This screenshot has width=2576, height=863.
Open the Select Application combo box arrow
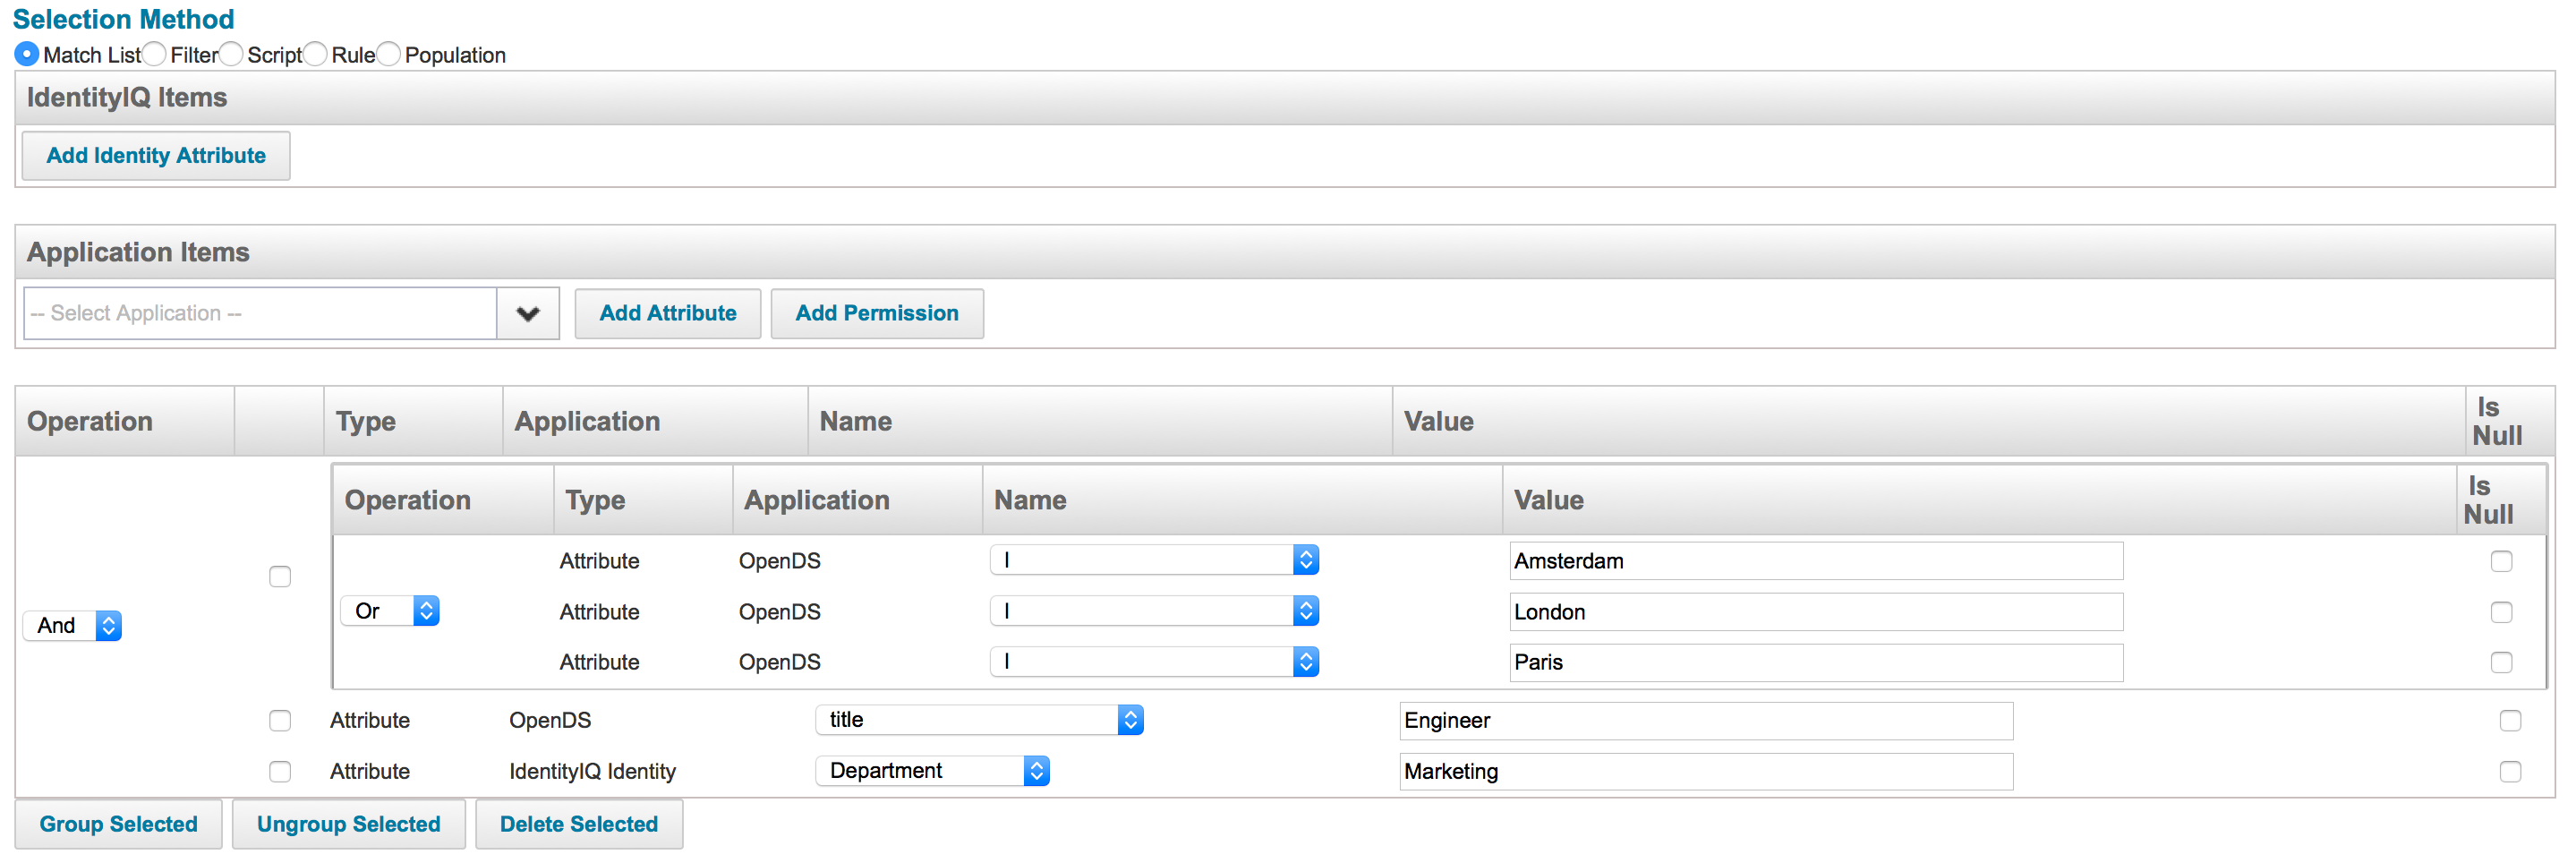(528, 314)
